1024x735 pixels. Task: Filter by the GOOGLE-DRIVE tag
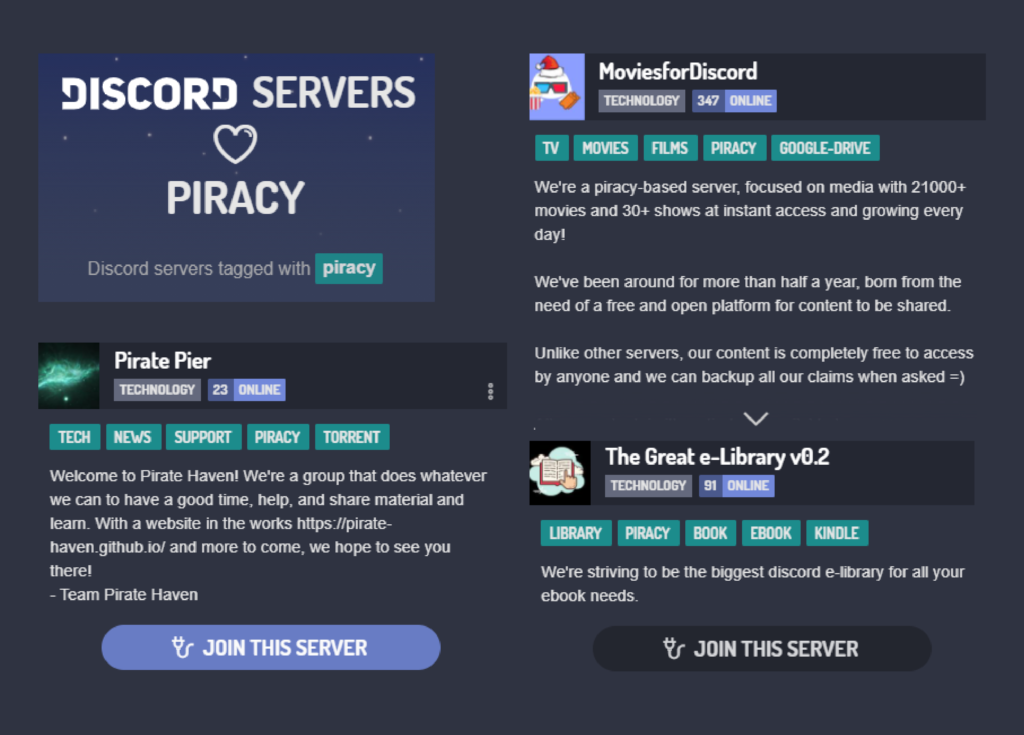825,148
